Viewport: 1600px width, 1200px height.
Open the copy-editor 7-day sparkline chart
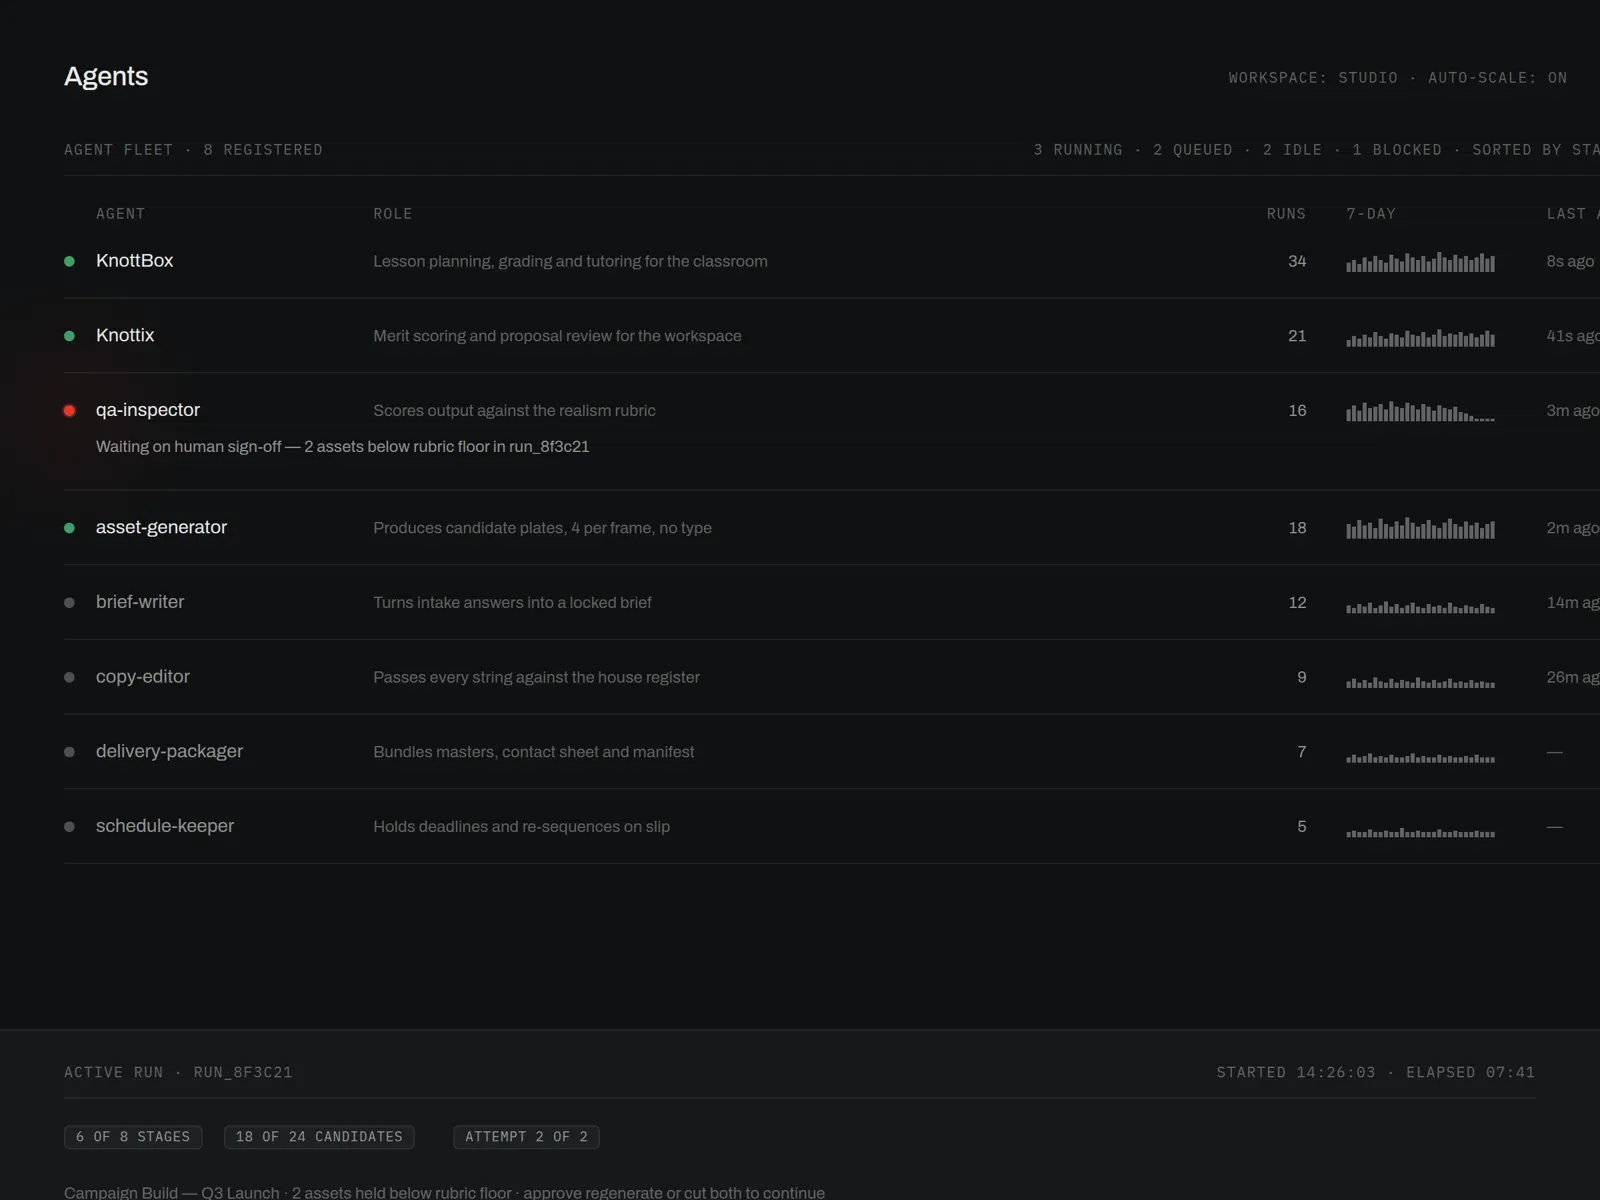(x=1420, y=683)
